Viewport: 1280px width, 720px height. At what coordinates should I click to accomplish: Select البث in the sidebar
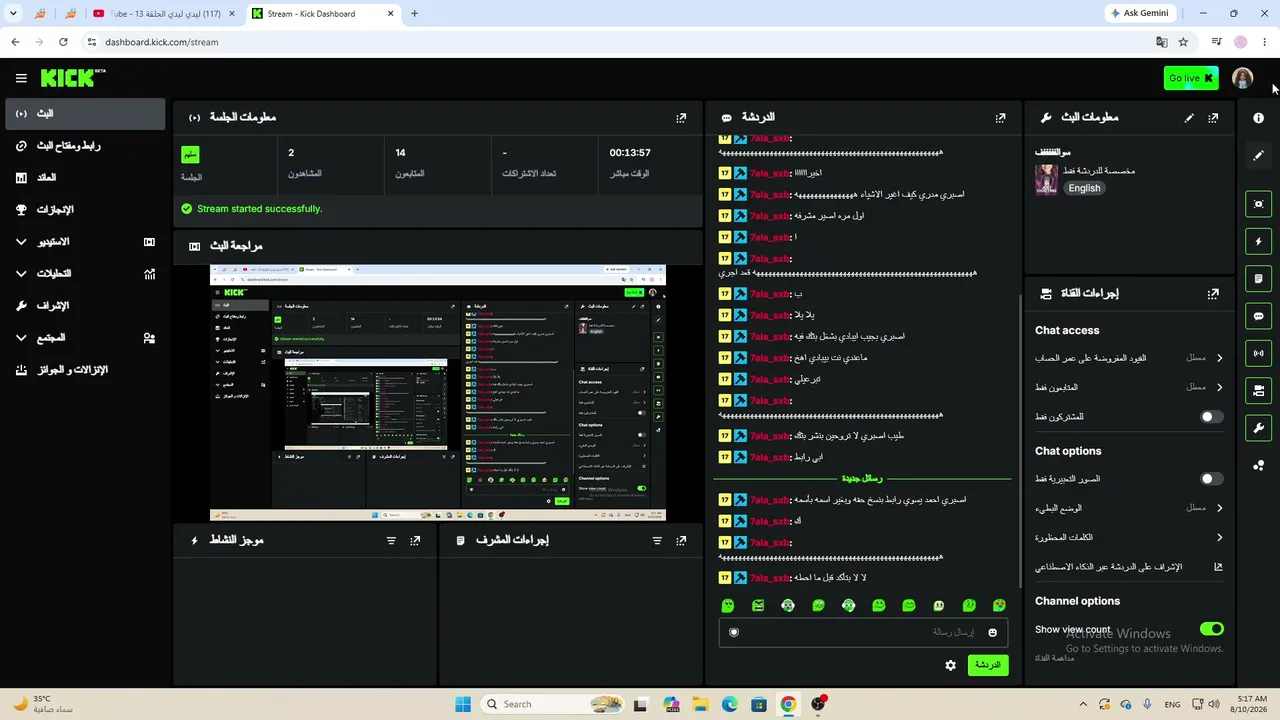pos(85,114)
